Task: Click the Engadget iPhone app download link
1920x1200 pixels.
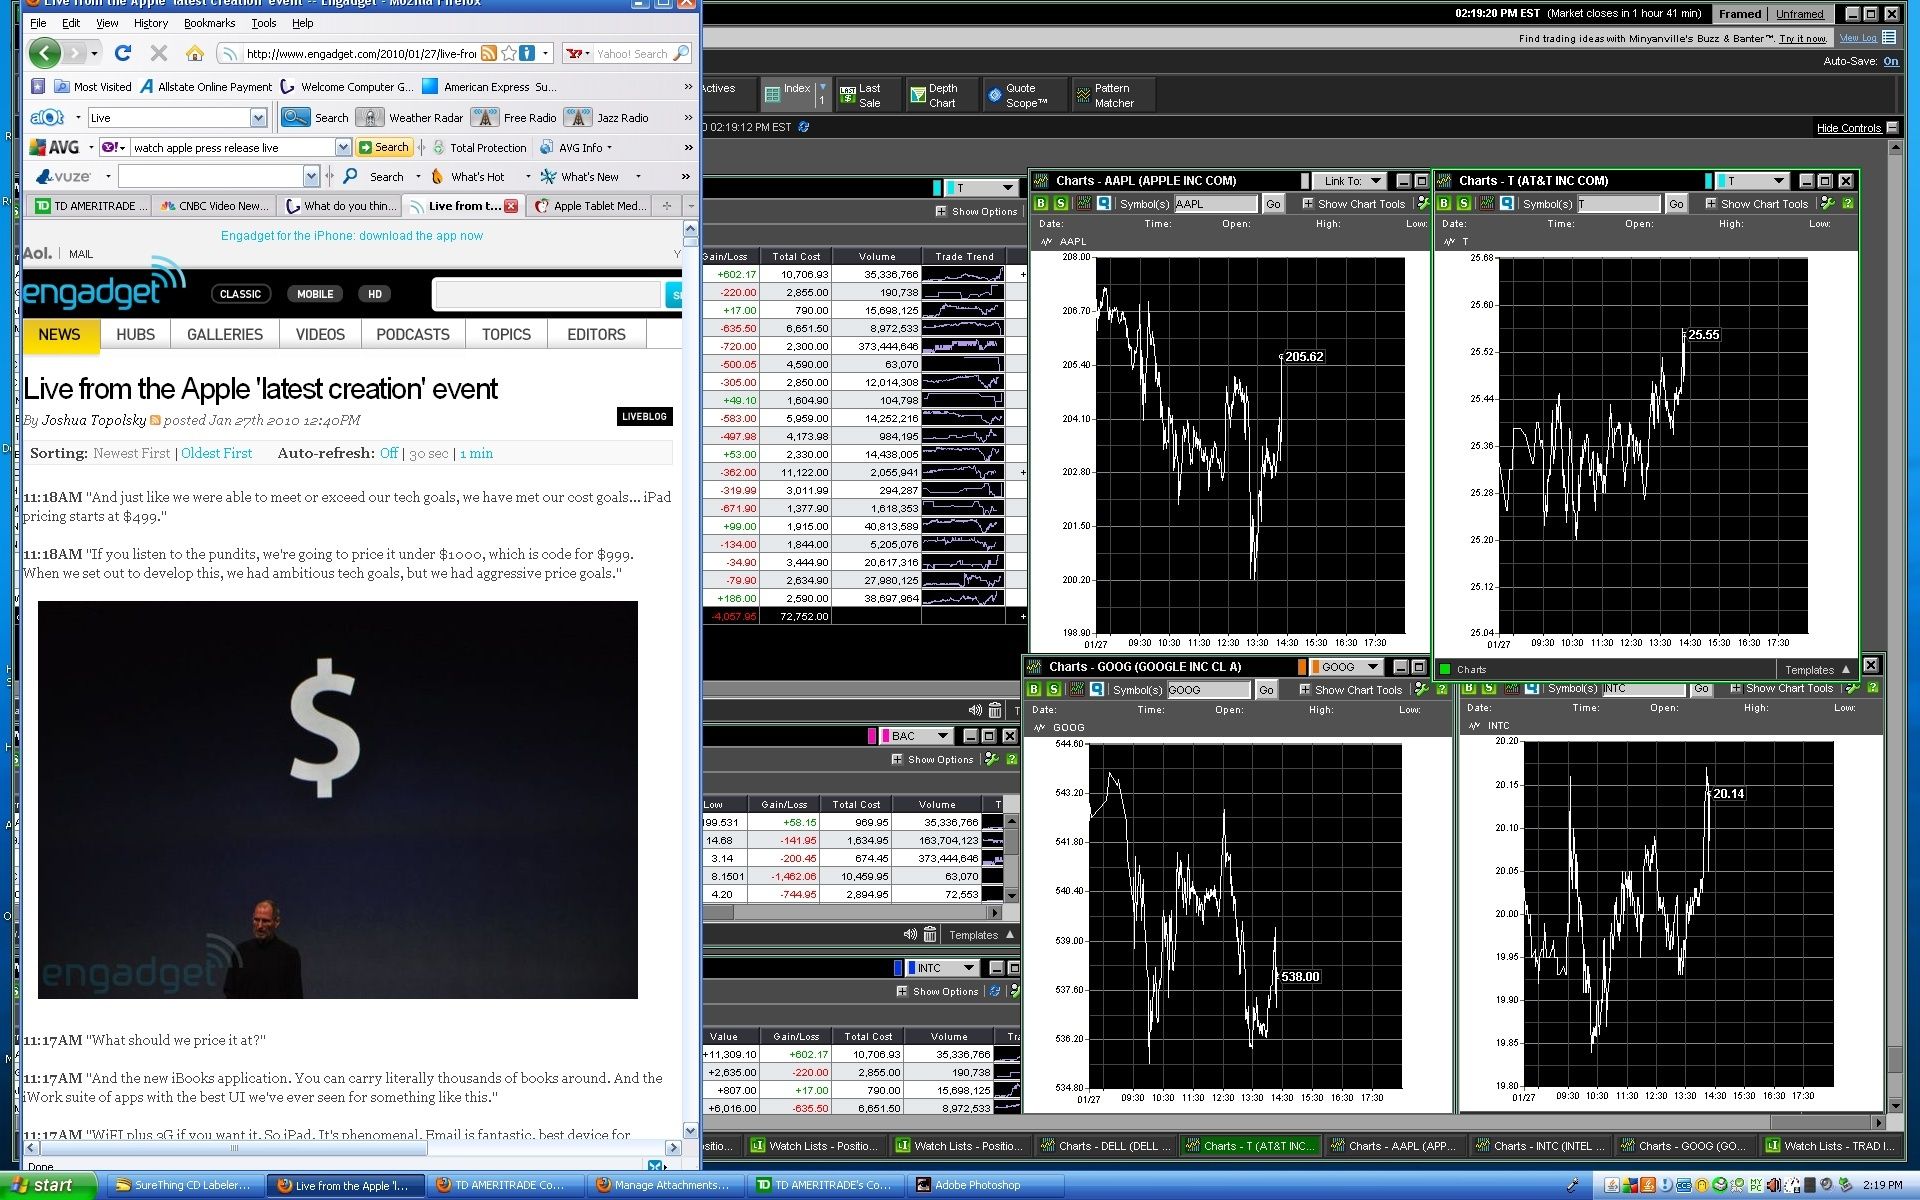Action: click(x=352, y=236)
